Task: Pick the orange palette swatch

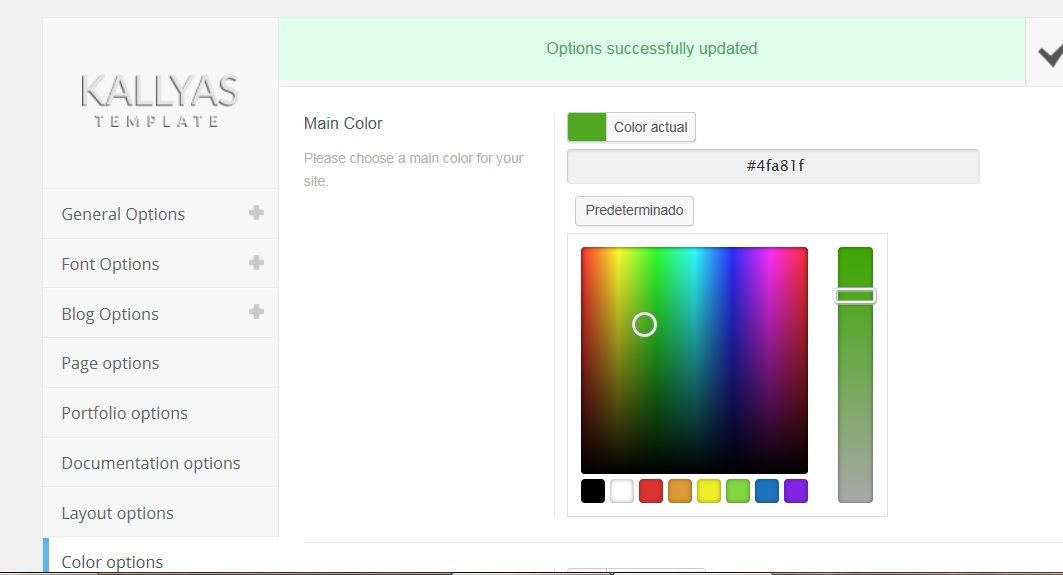Action: point(680,491)
